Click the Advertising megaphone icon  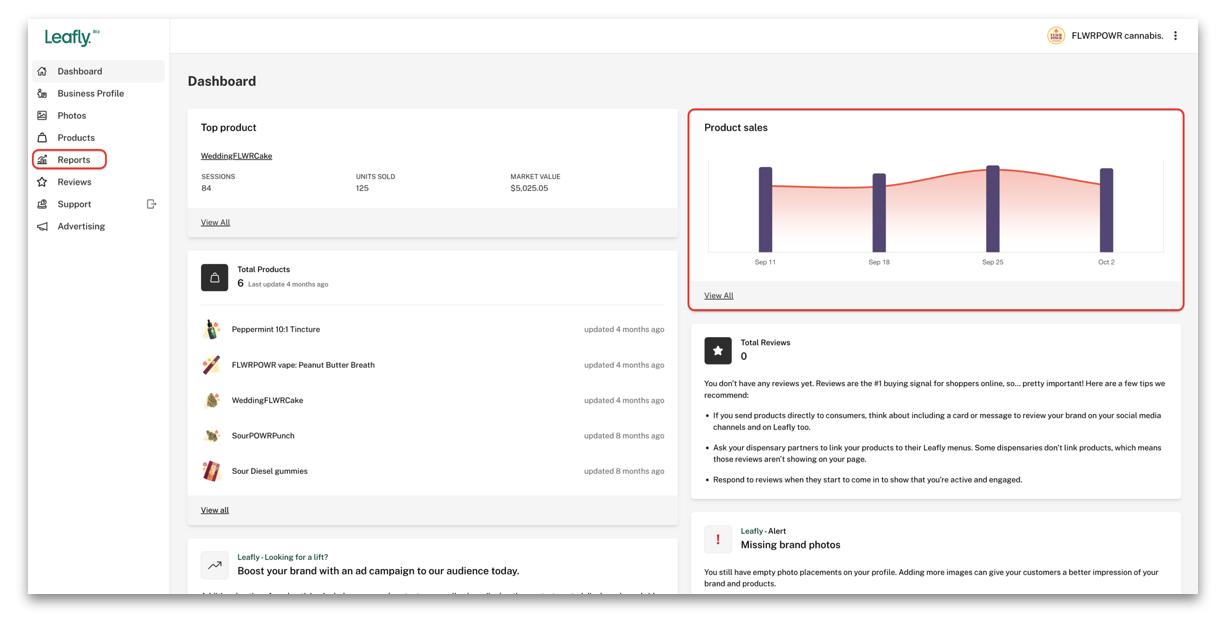42,226
